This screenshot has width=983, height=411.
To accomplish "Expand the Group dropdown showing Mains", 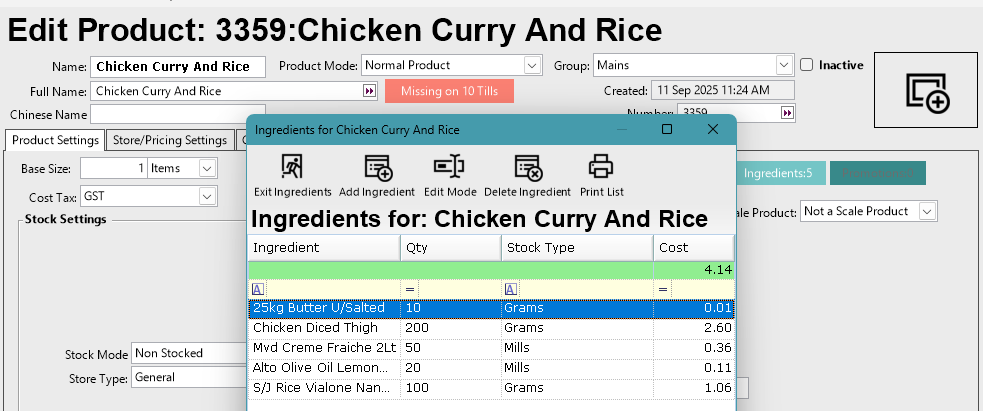I will click(x=783, y=65).
